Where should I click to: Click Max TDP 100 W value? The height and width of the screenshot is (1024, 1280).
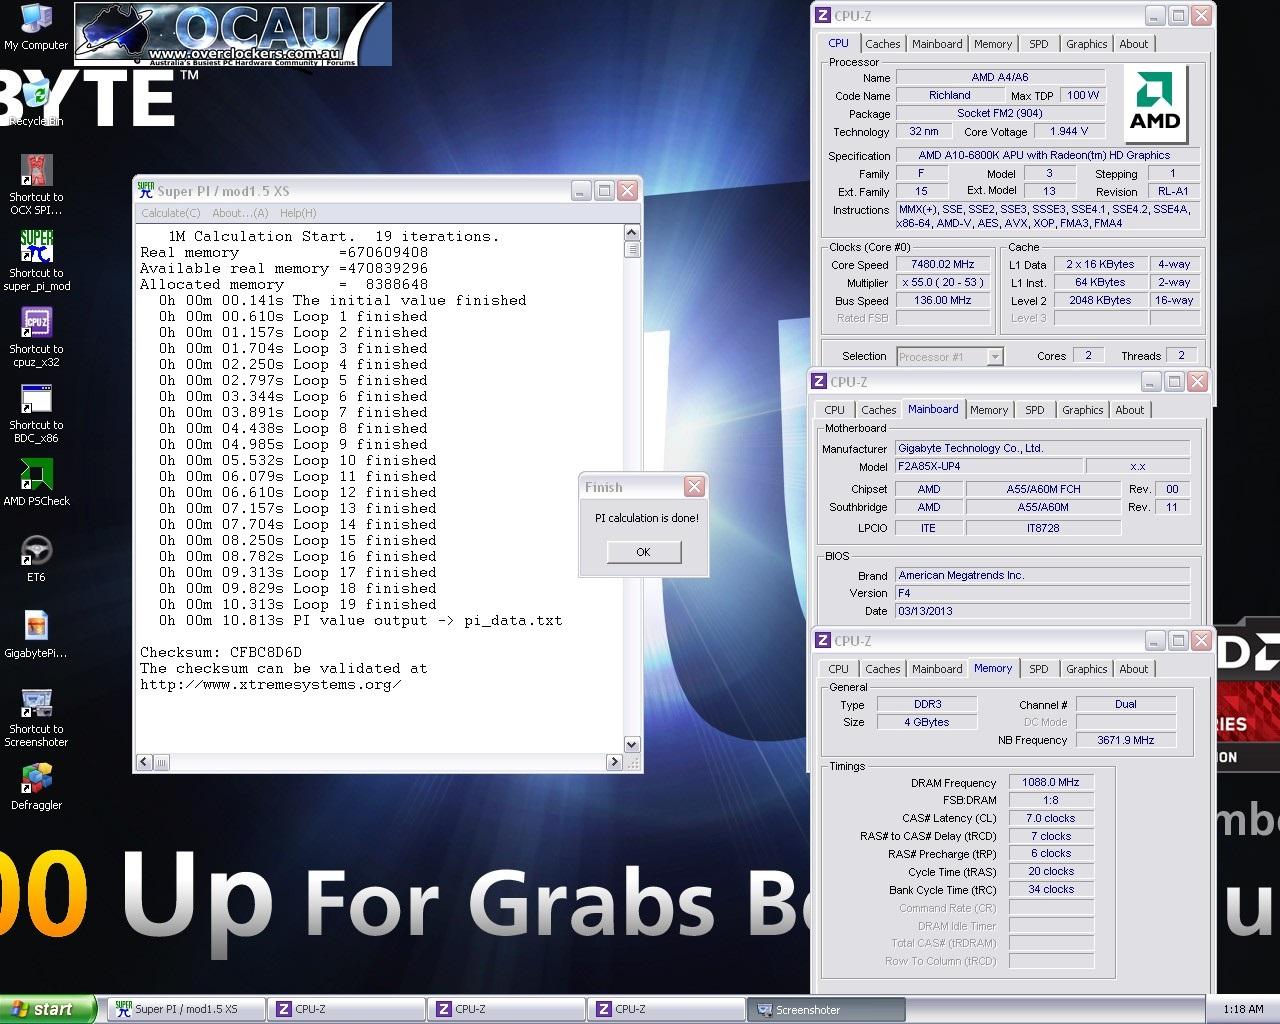(x=1082, y=96)
